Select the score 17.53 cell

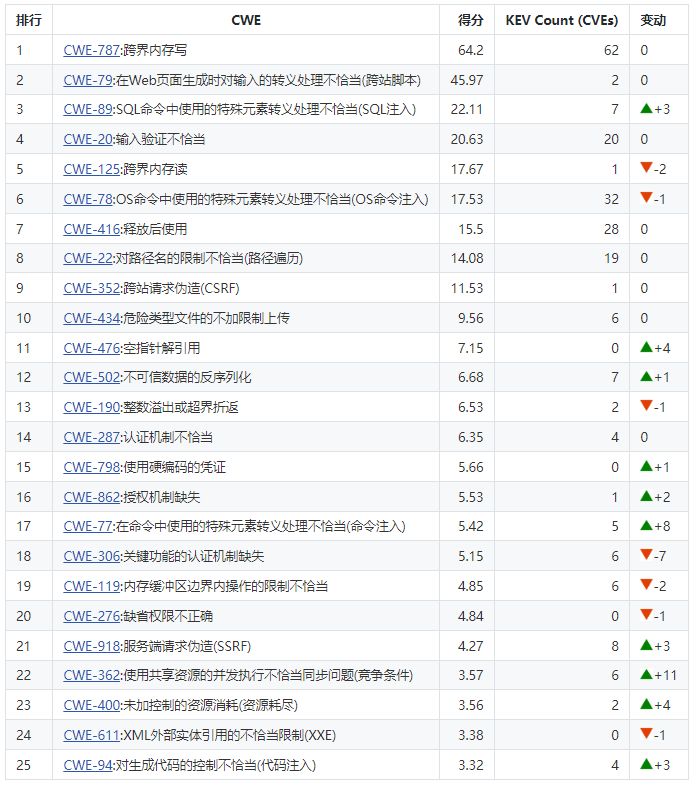(467, 199)
